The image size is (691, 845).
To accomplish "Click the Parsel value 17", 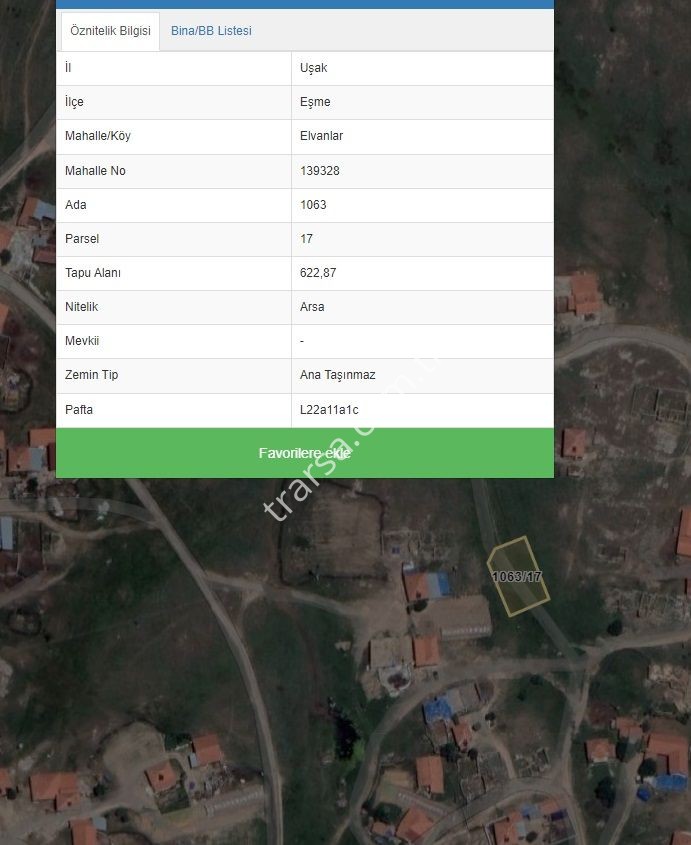I will point(306,239).
